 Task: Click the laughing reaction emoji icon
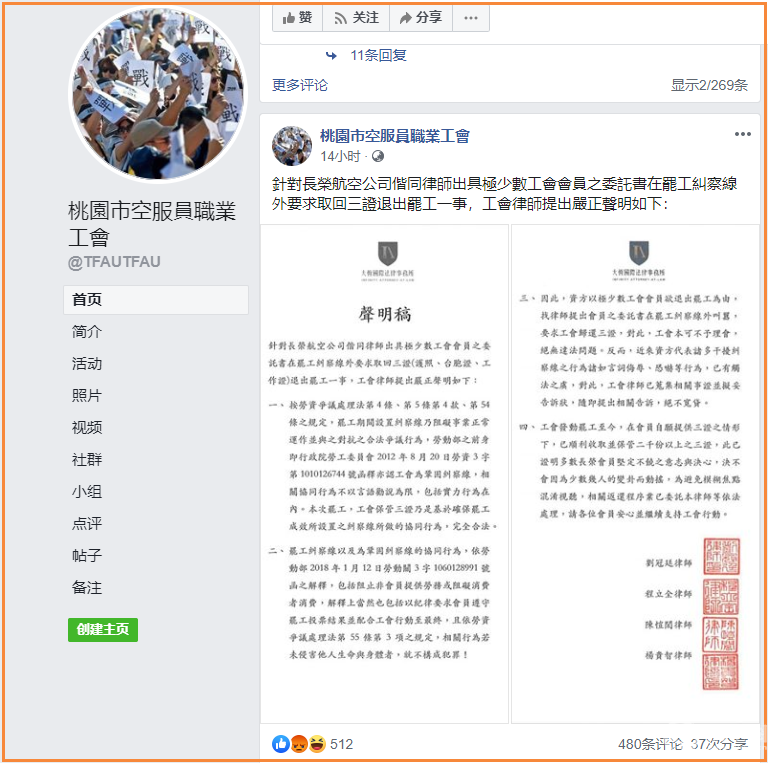(317, 744)
